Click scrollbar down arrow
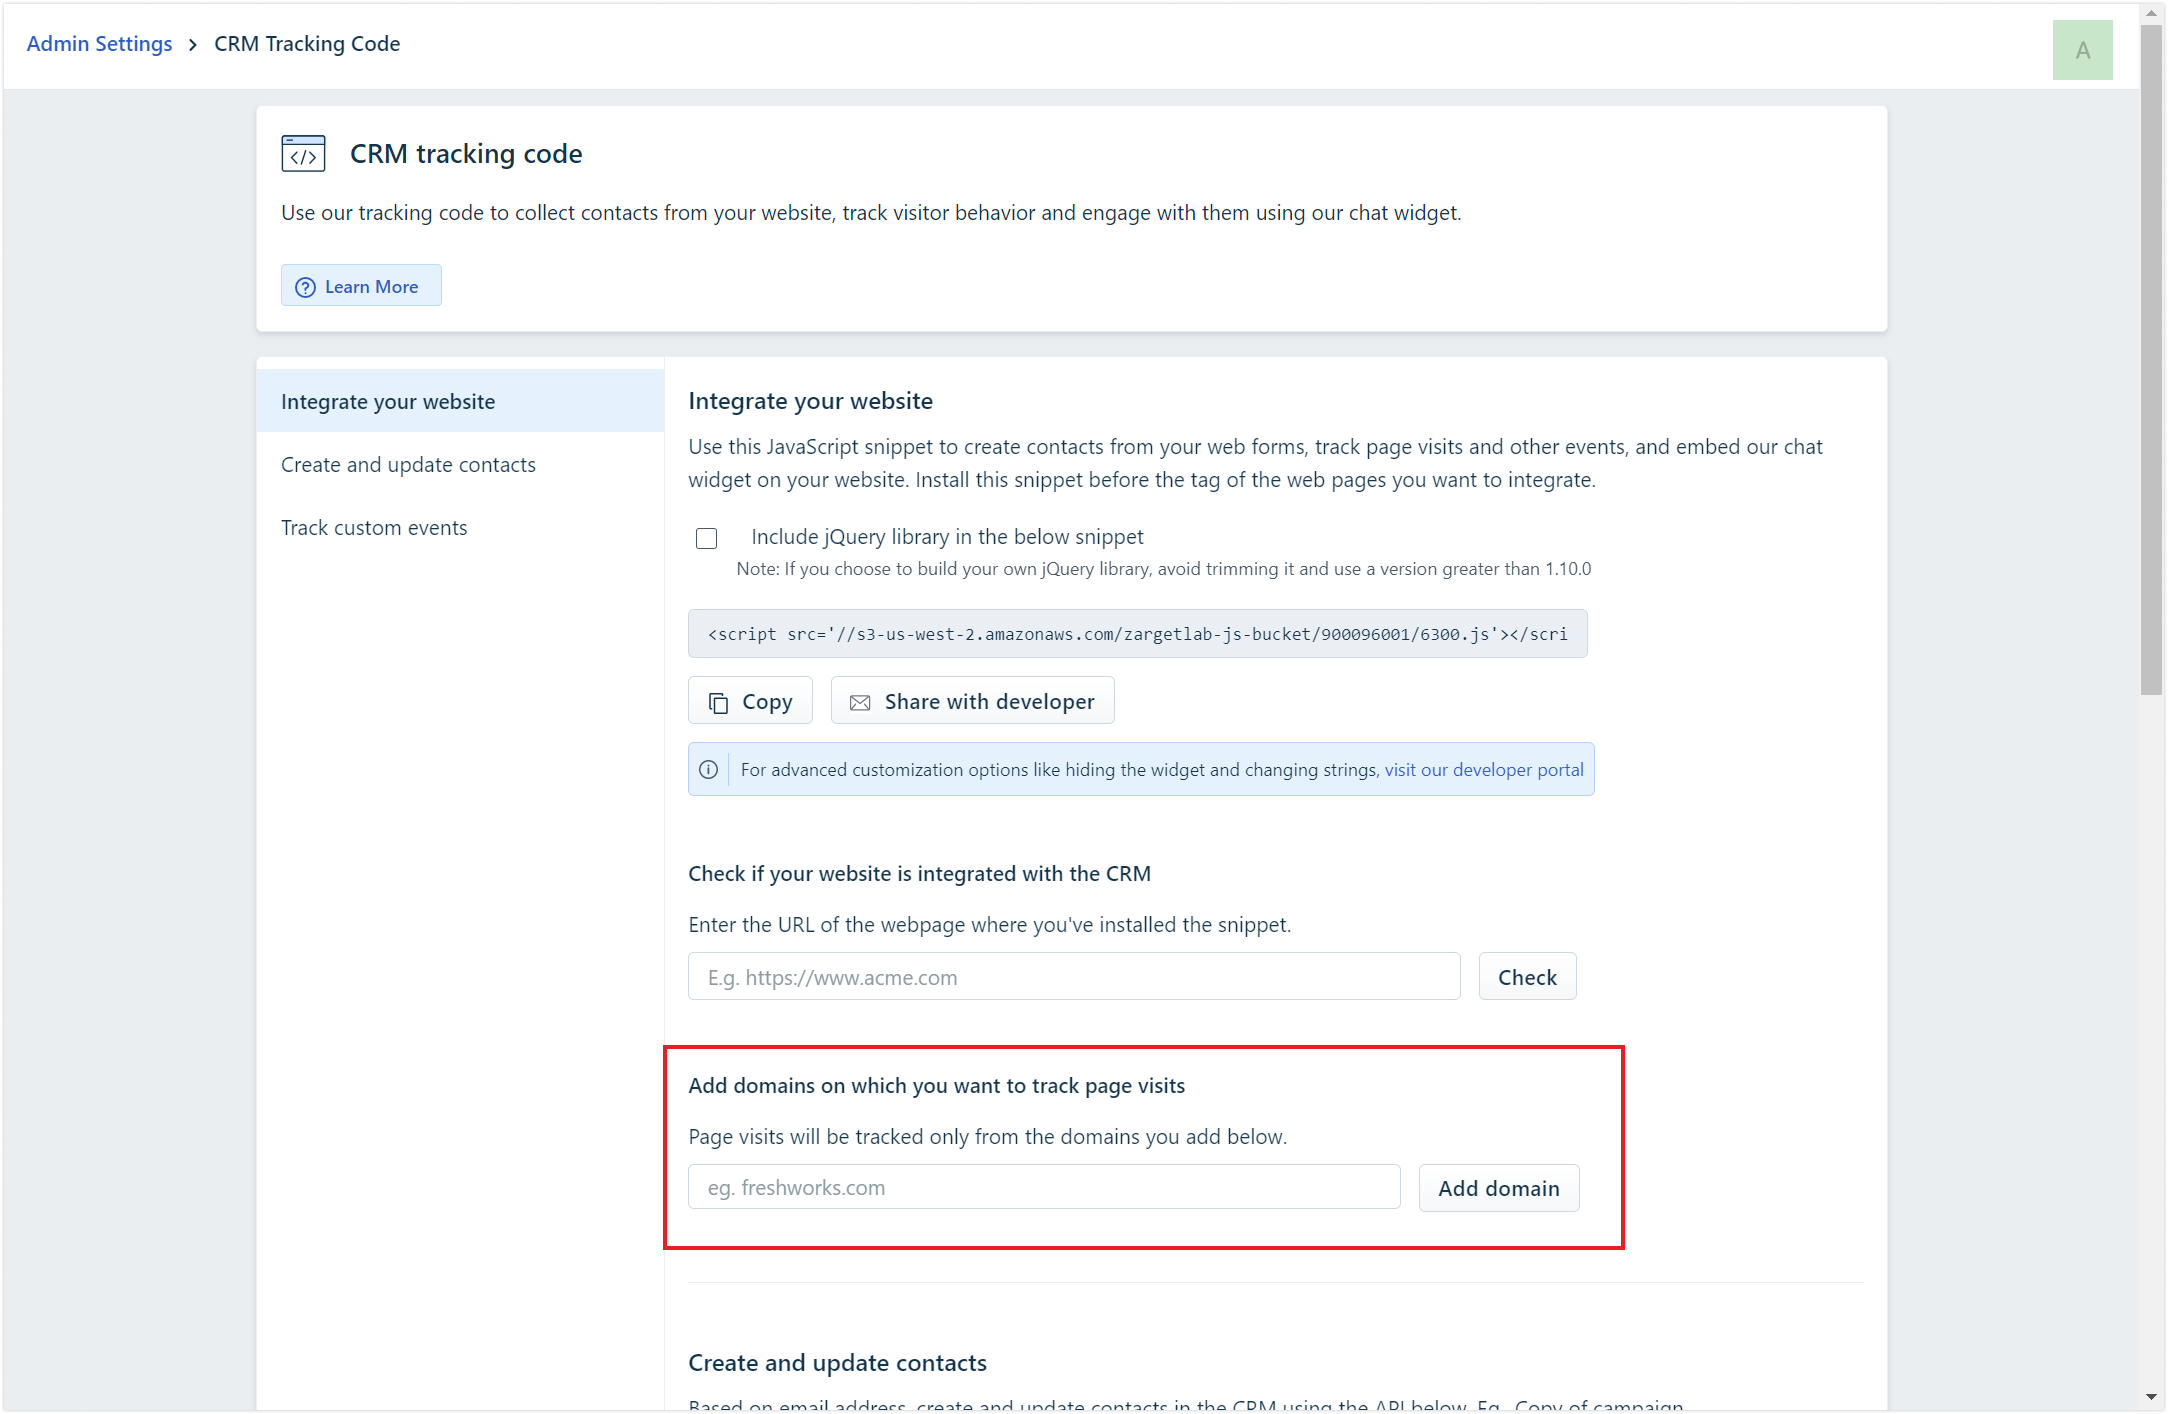Screen dimensions: 2168x1414 (2151, 1397)
